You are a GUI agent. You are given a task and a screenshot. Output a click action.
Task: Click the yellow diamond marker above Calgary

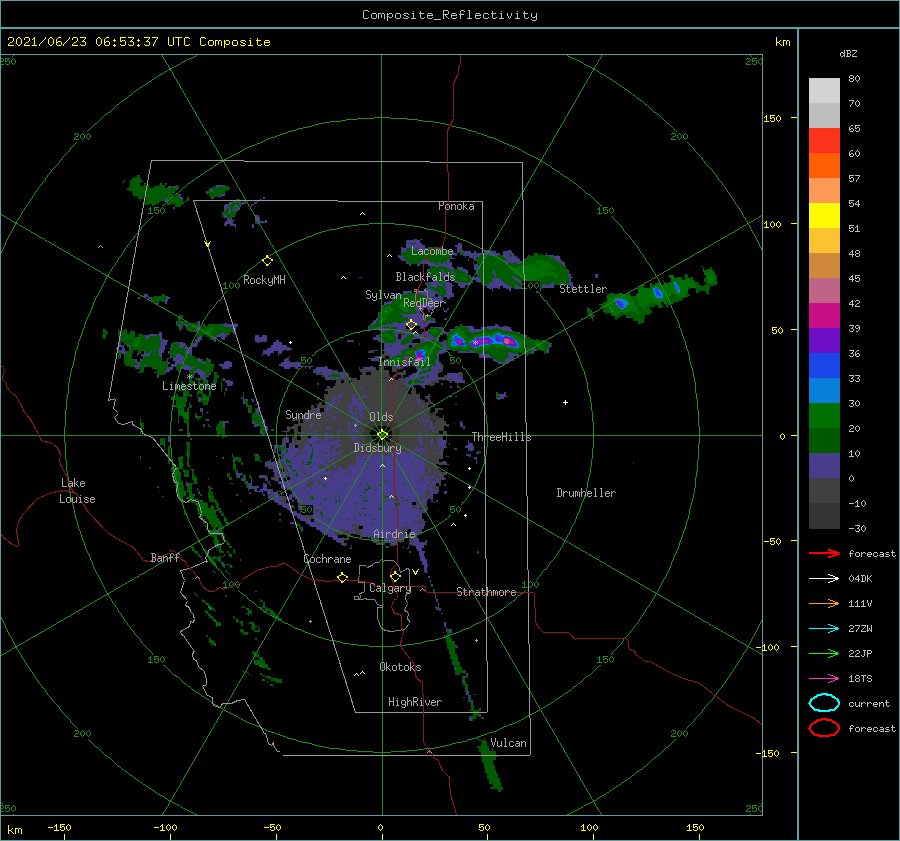395,576
